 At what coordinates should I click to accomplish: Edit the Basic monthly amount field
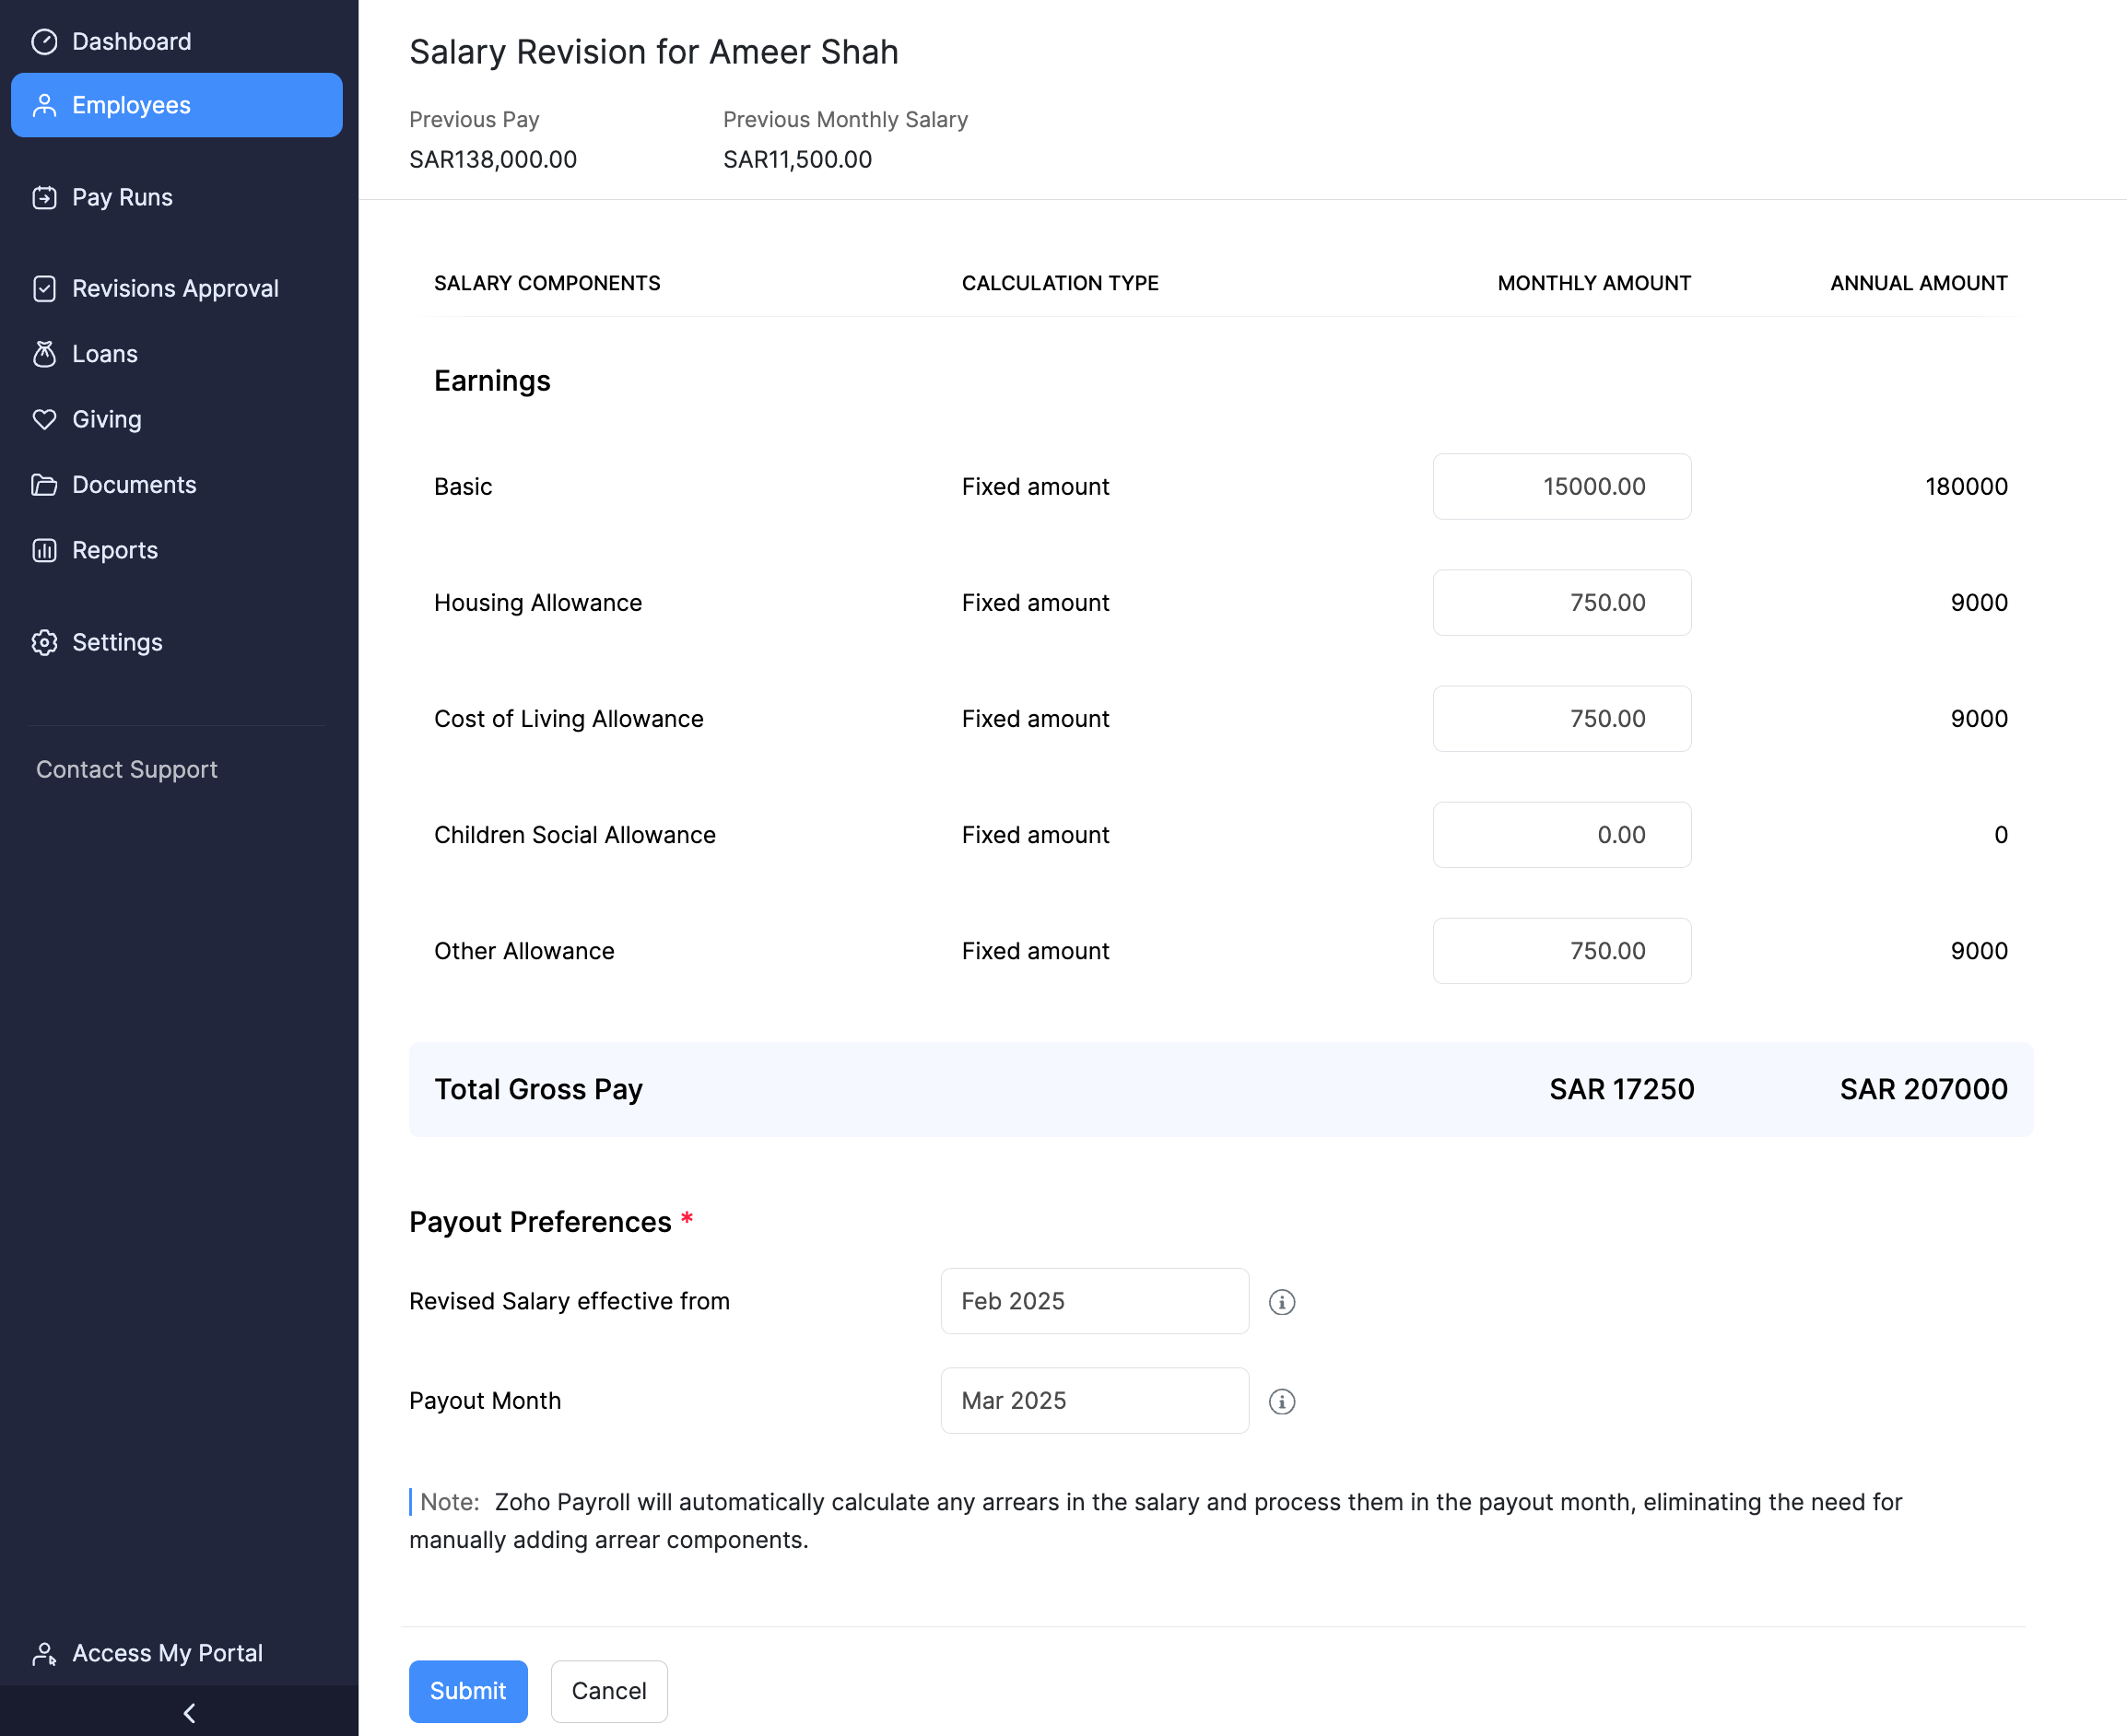[x=1561, y=487]
